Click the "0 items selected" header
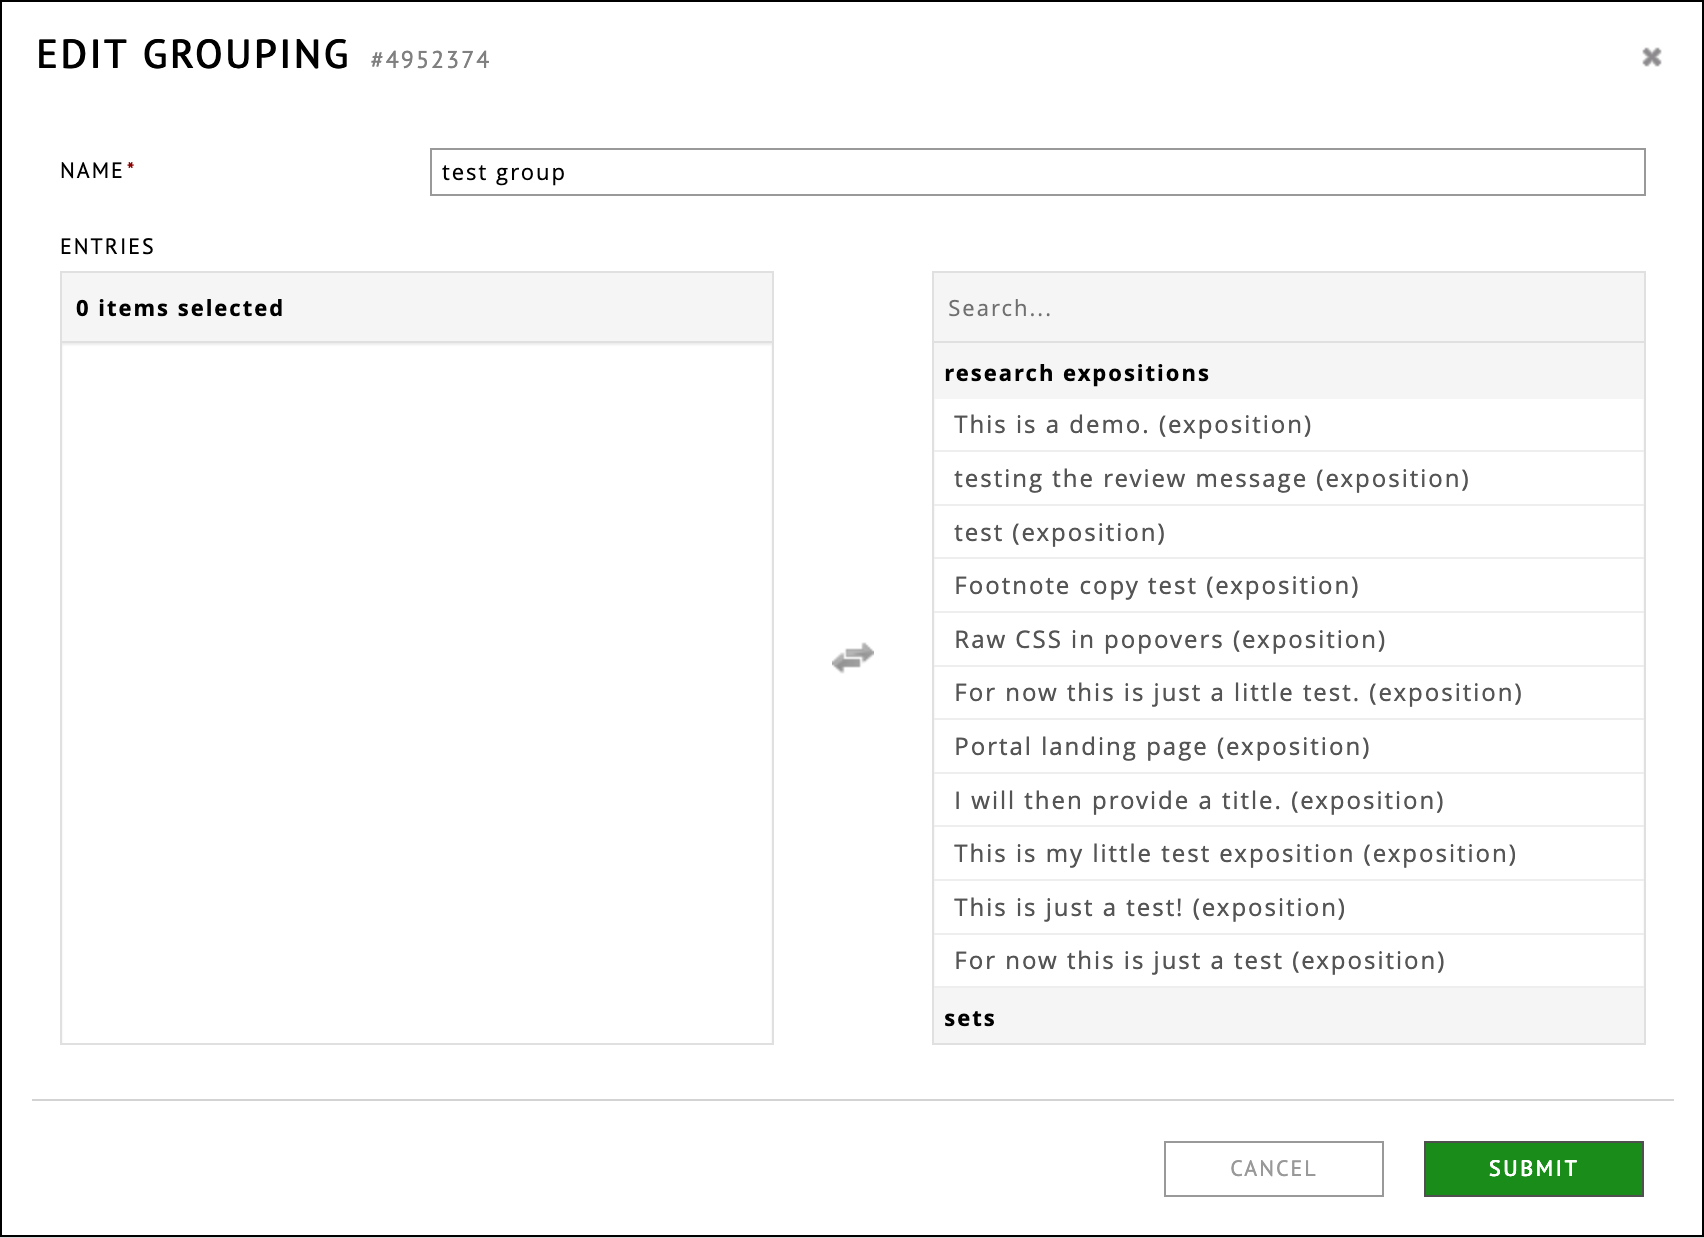Image resolution: width=1704 pixels, height=1238 pixels. [x=417, y=308]
